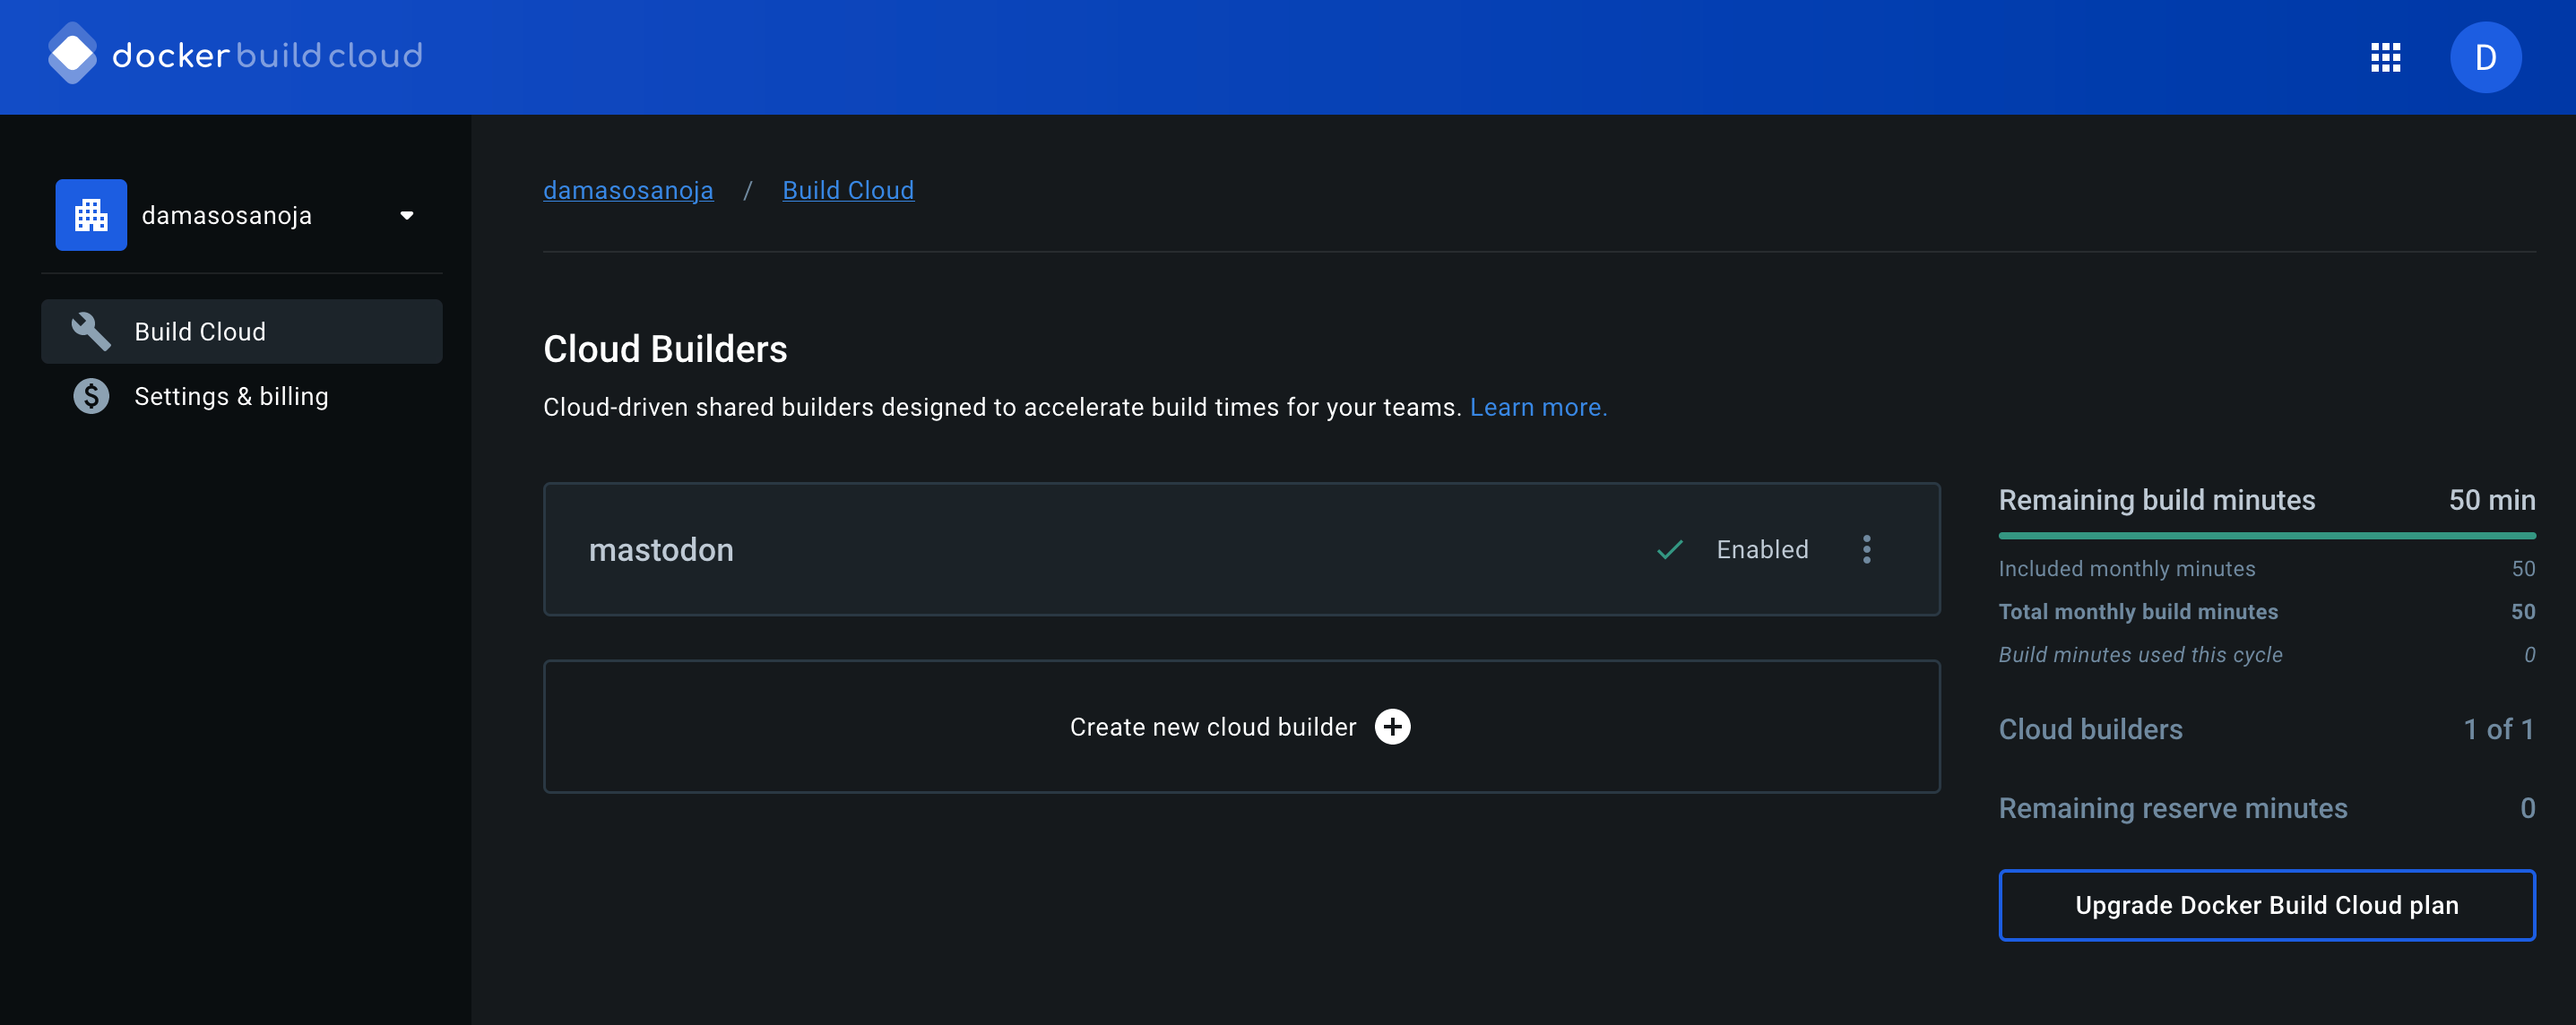Expand the damasosanoja organization dropdown arrow
The height and width of the screenshot is (1025, 2576).
406,215
